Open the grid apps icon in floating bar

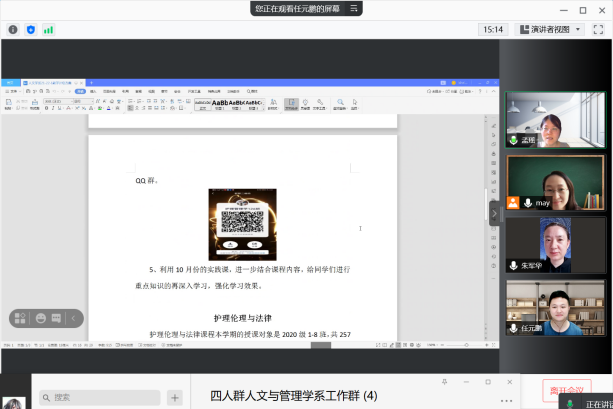tap(19, 318)
